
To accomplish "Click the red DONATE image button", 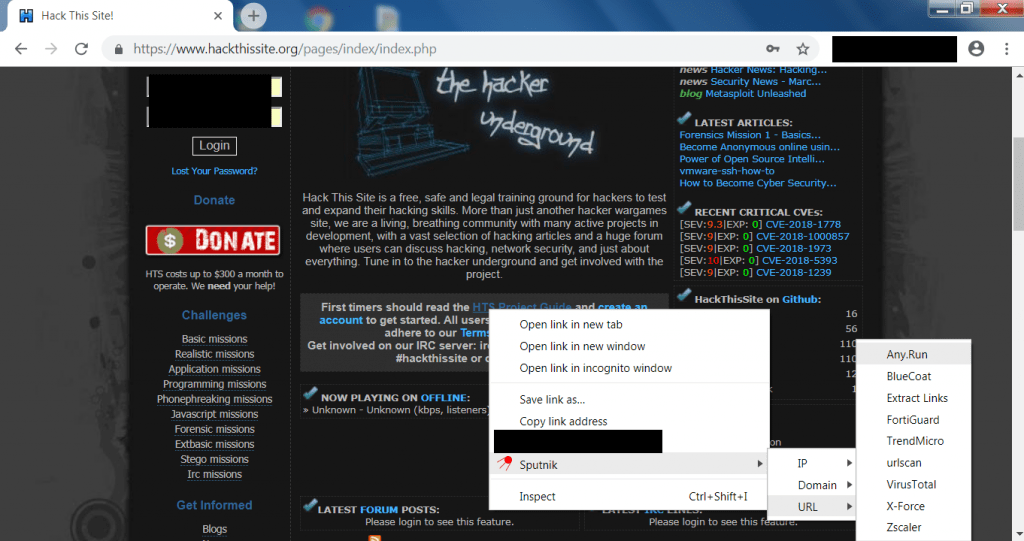I will point(213,240).
